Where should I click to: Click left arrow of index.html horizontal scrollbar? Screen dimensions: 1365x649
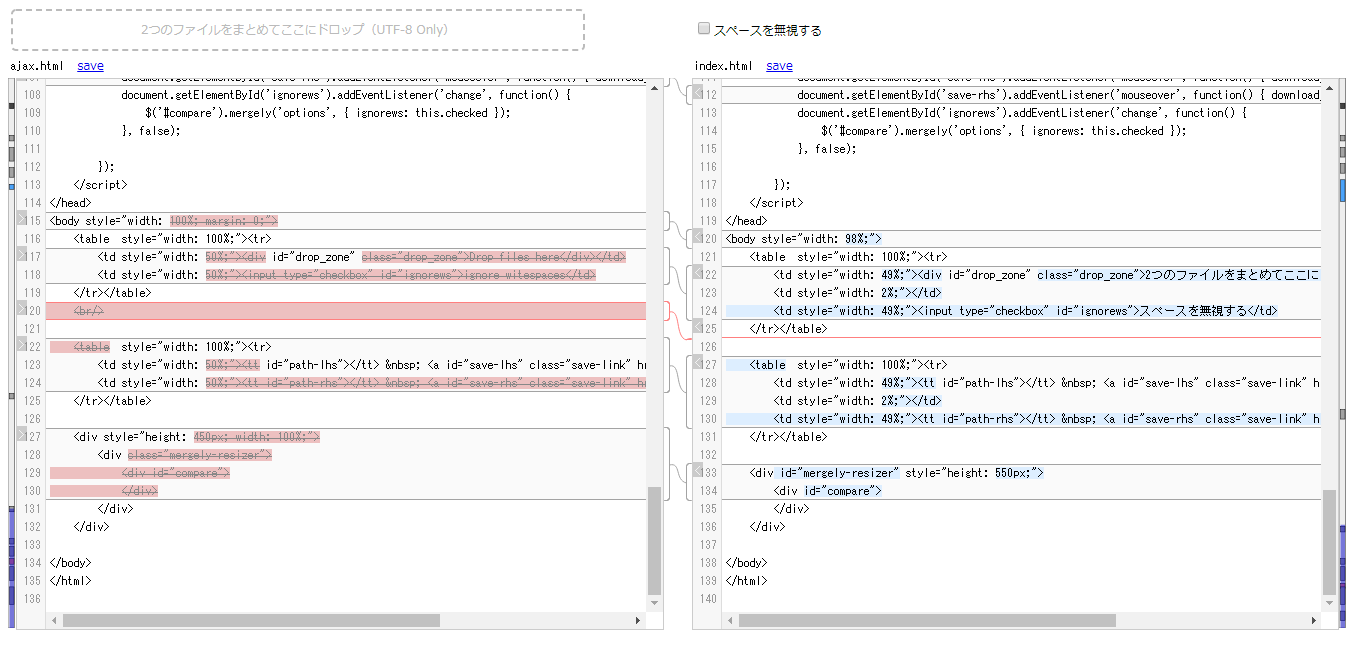(x=729, y=621)
